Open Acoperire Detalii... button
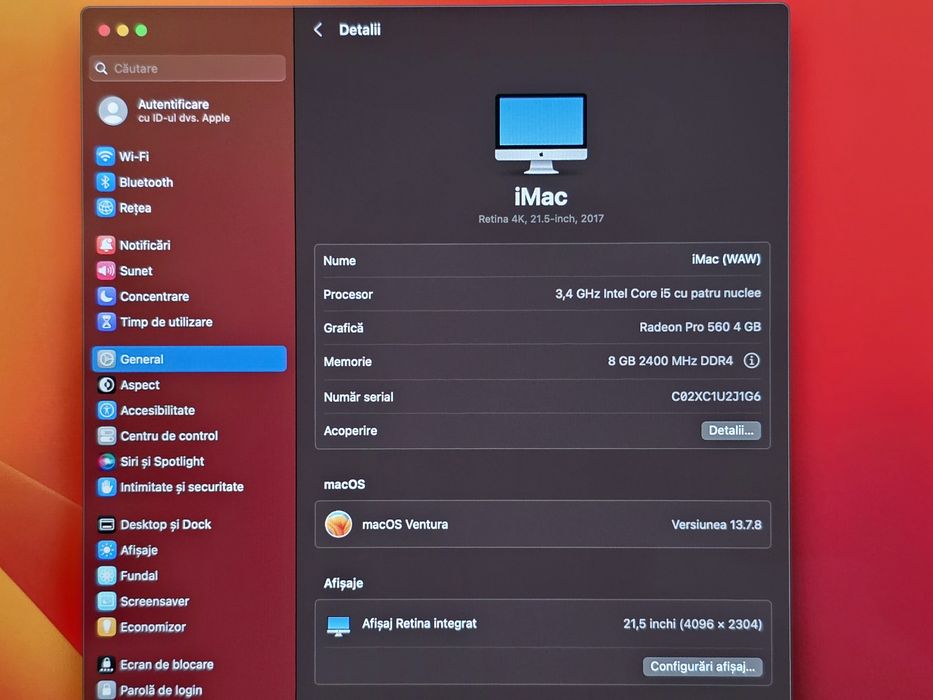Screen dimensions: 933x700 click(731, 430)
